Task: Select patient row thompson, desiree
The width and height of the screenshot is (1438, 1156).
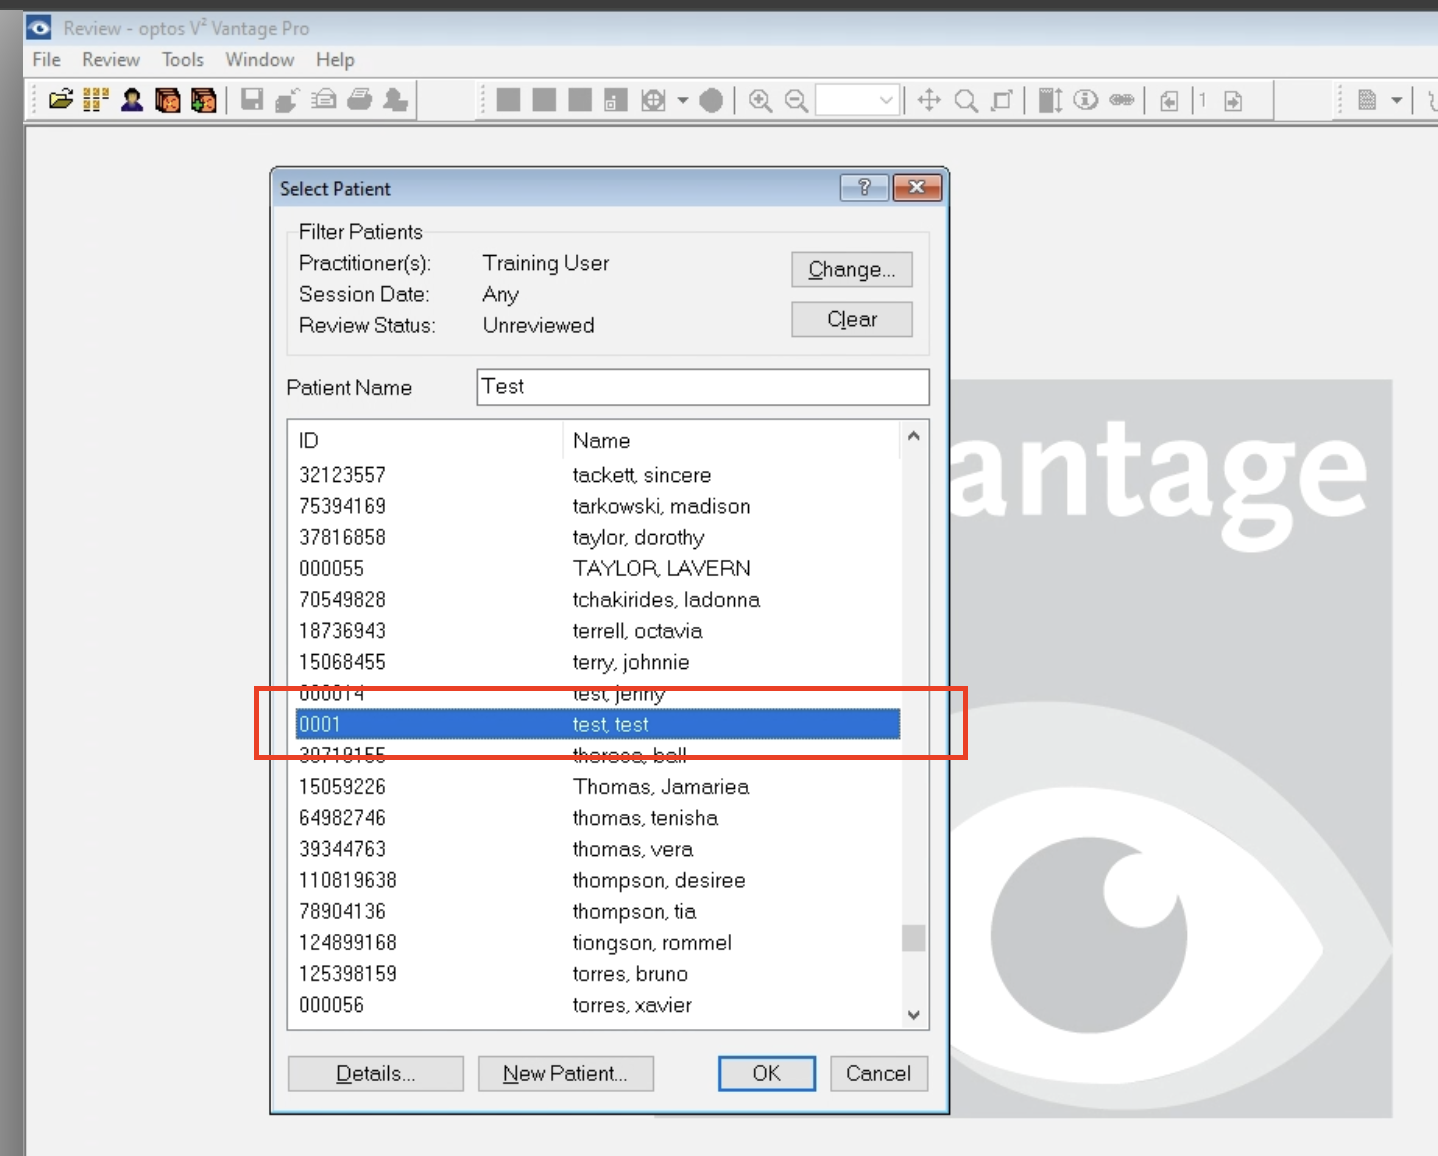Action: pyautogui.click(x=598, y=880)
